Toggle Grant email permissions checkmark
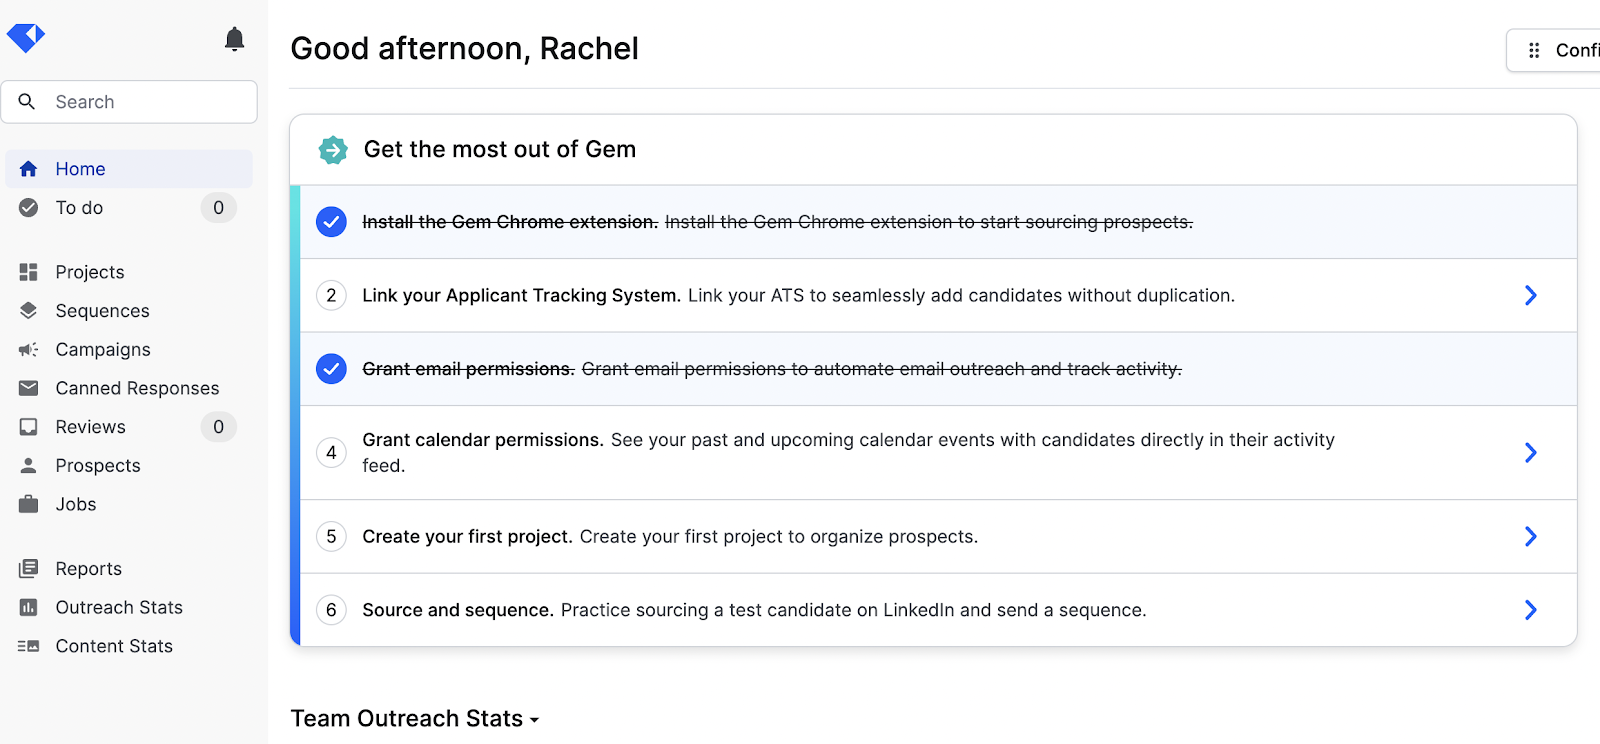1600x744 pixels. click(x=331, y=369)
